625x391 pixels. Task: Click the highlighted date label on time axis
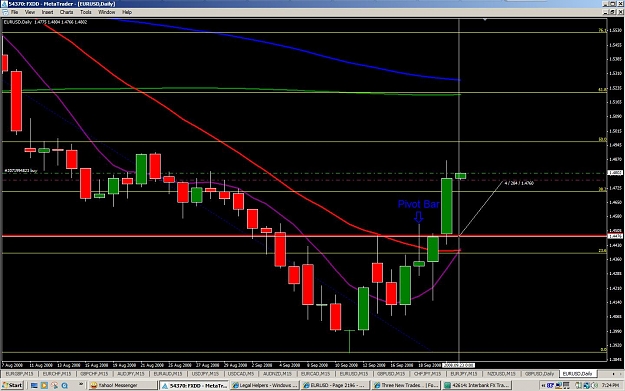458,365
